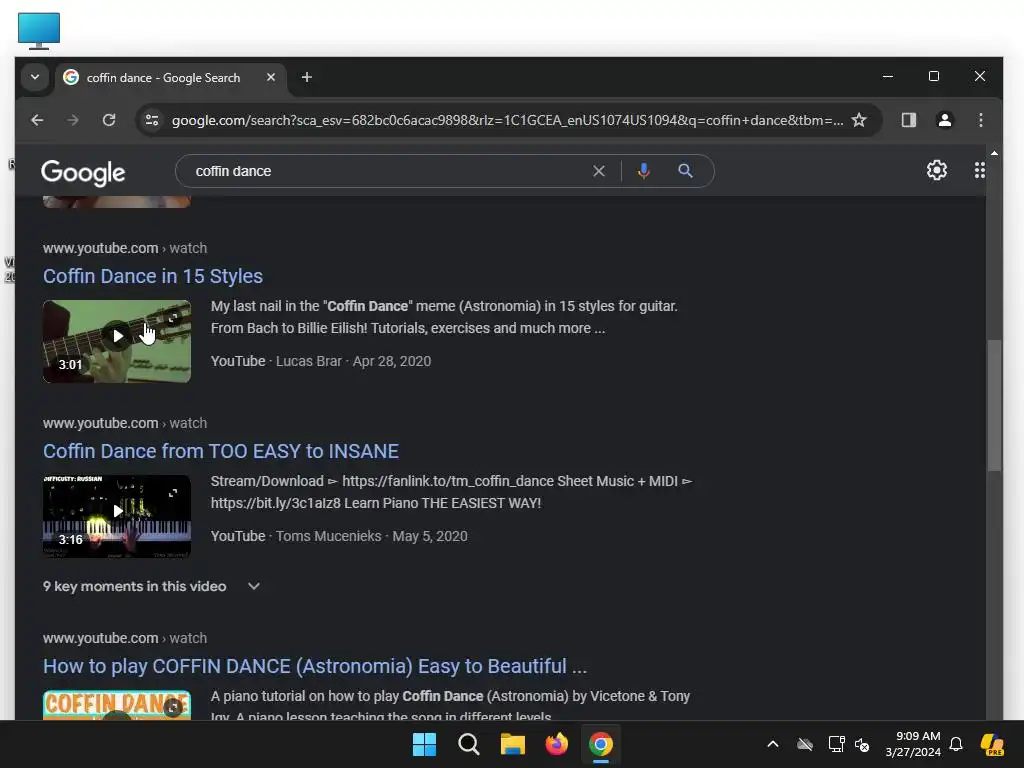This screenshot has height=768, width=1024.
Task: Open the Windows Start menu
Action: [424, 744]
